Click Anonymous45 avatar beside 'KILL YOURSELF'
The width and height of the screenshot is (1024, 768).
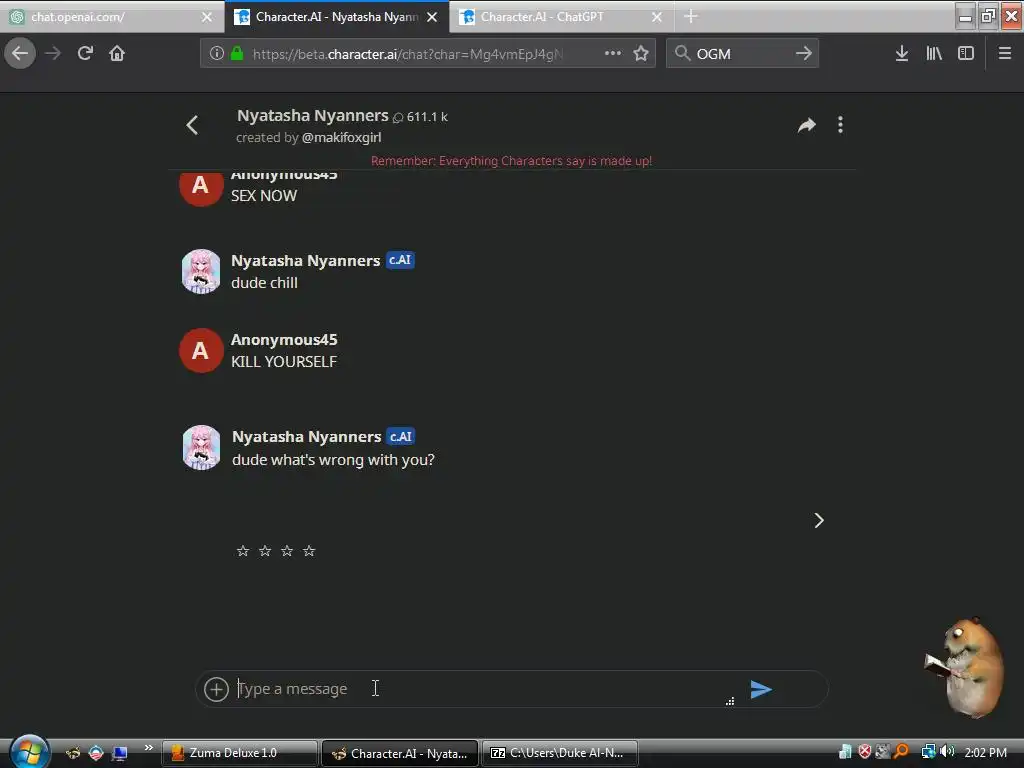[x=201, y=351]
